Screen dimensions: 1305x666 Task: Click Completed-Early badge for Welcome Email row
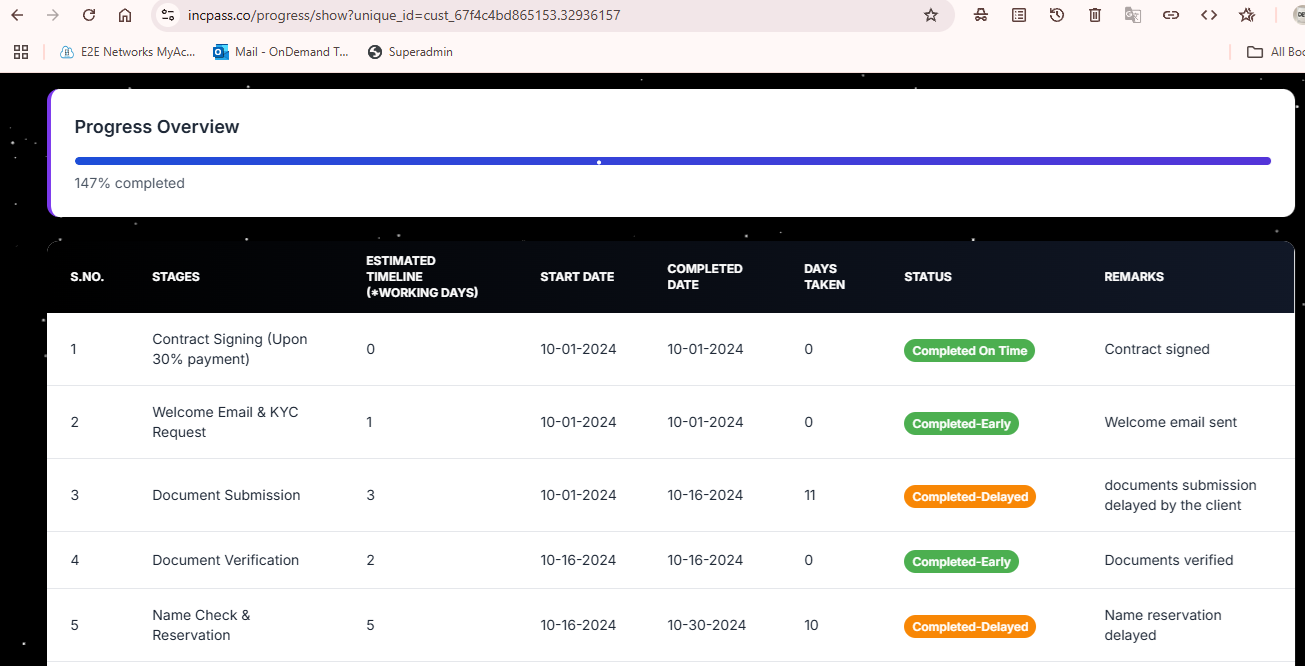point(961,424)
